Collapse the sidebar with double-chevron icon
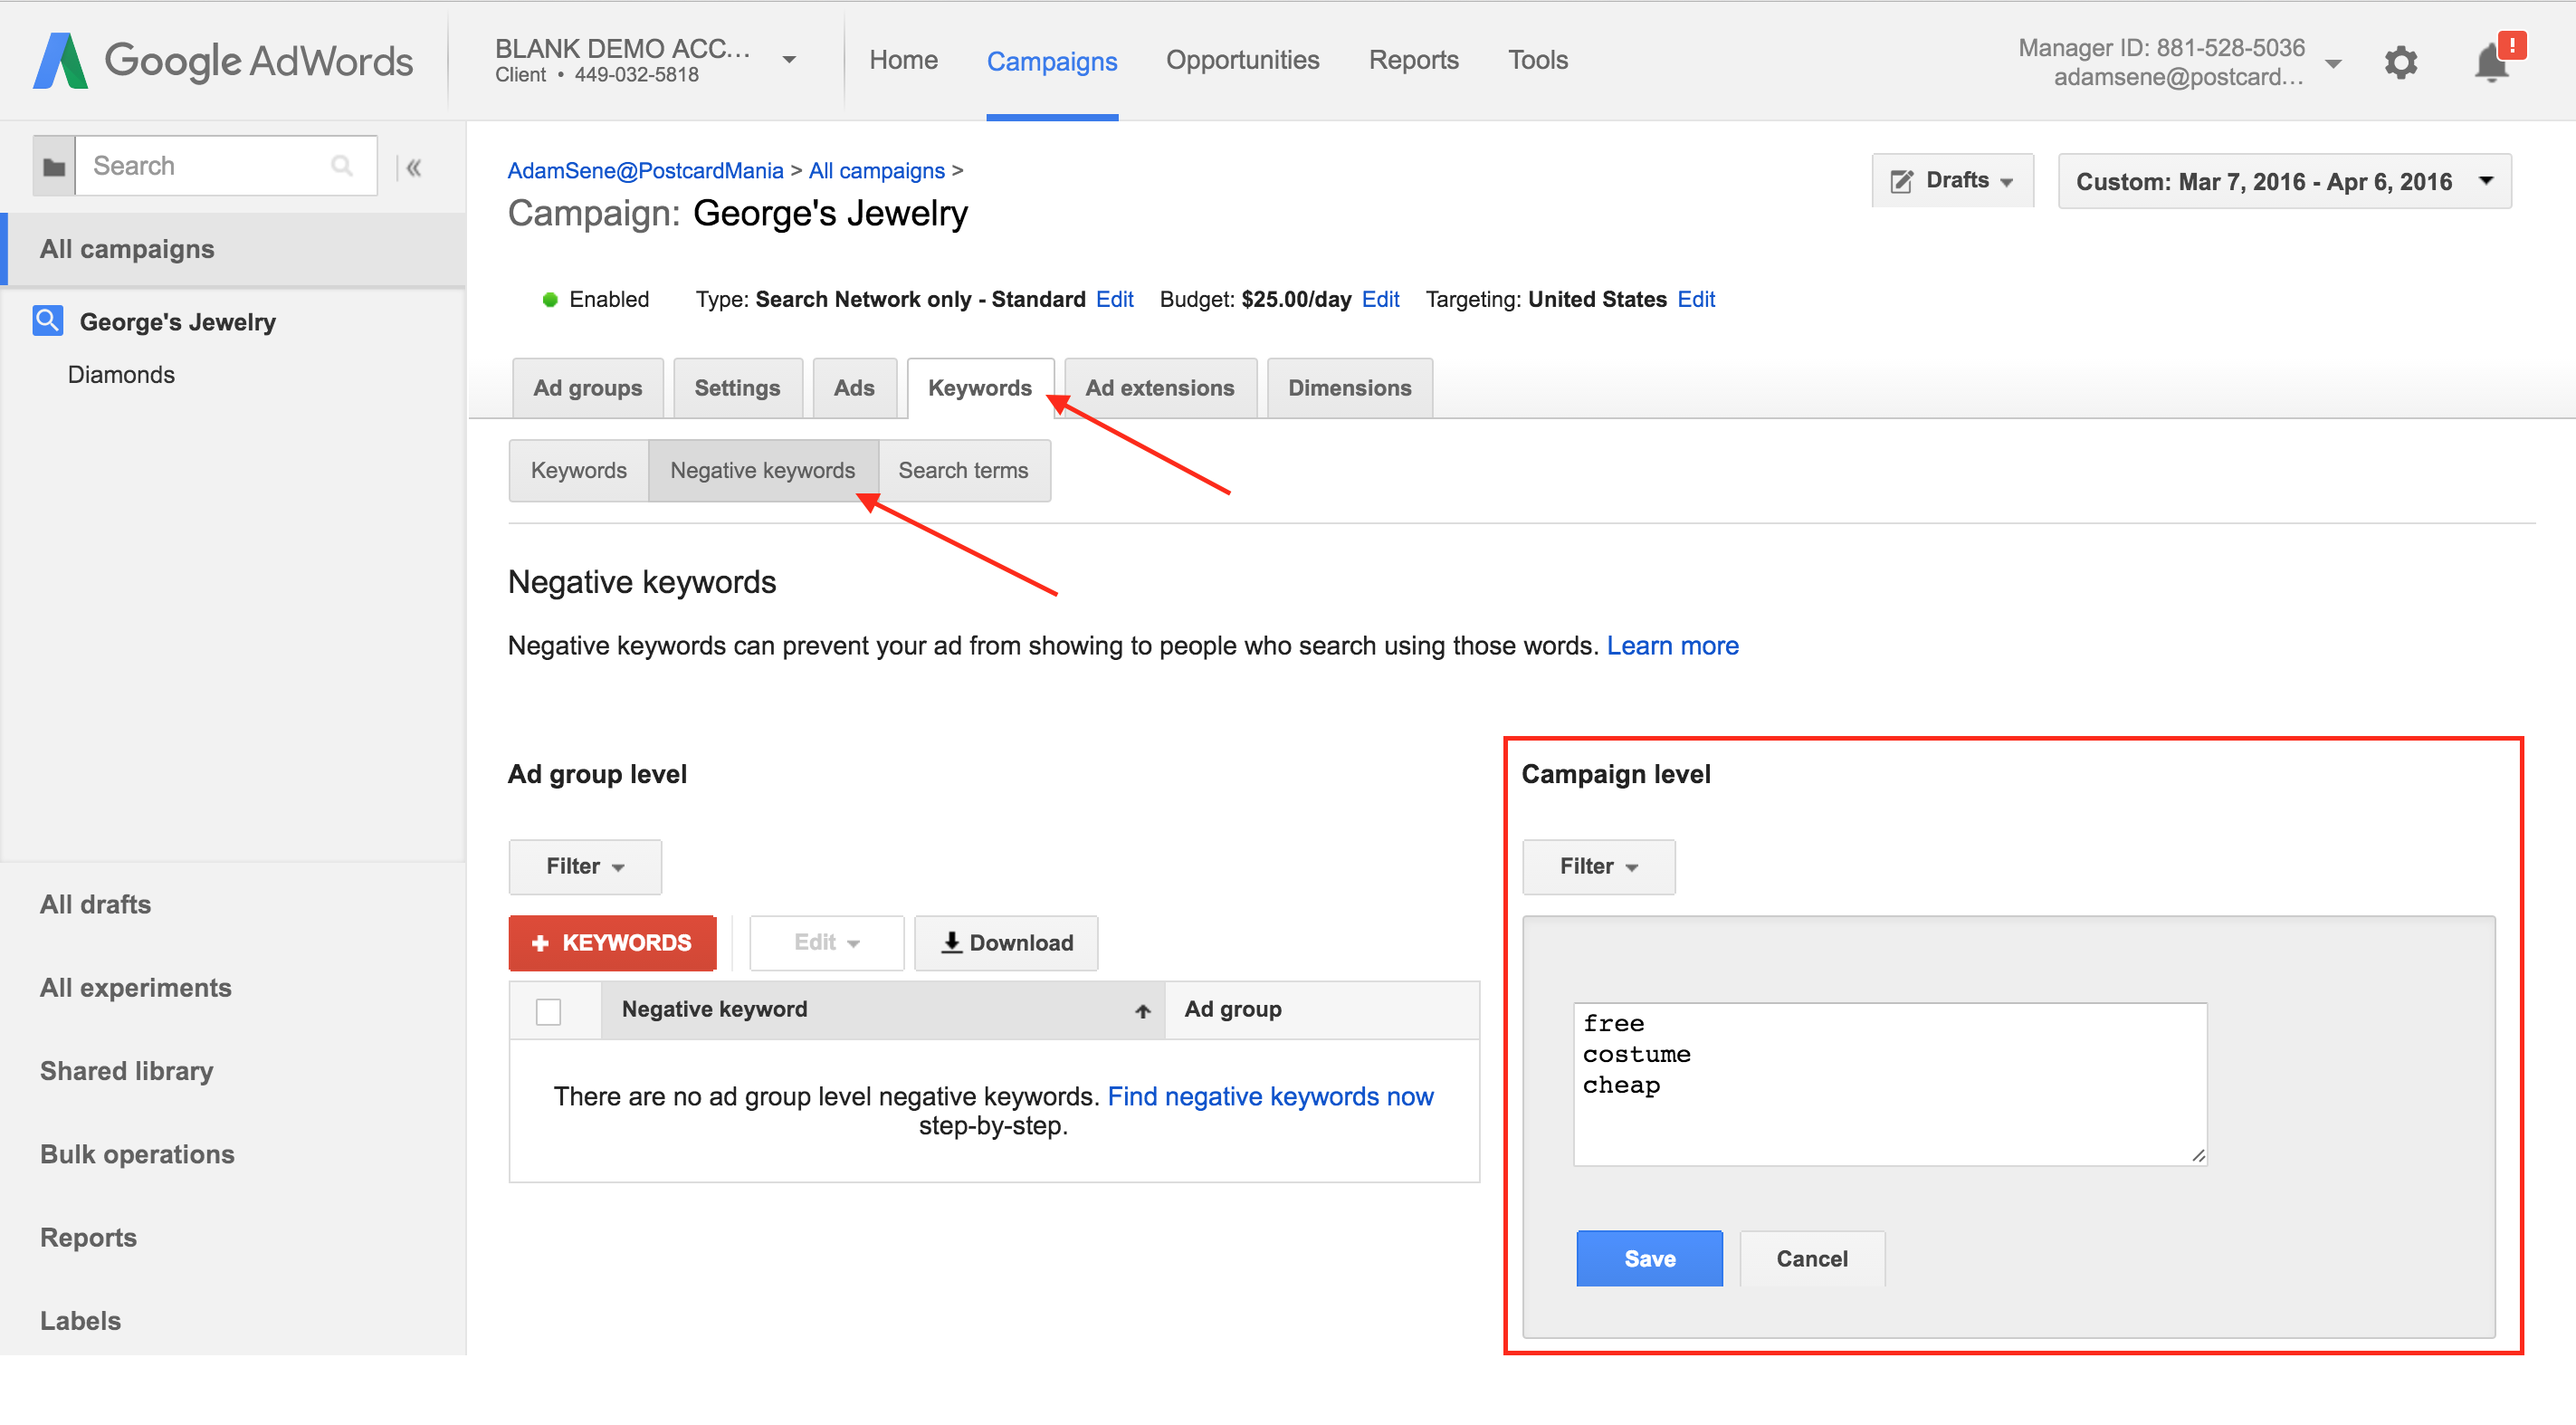Viewport: 2576px width, 1425px height. pos(413,167)
